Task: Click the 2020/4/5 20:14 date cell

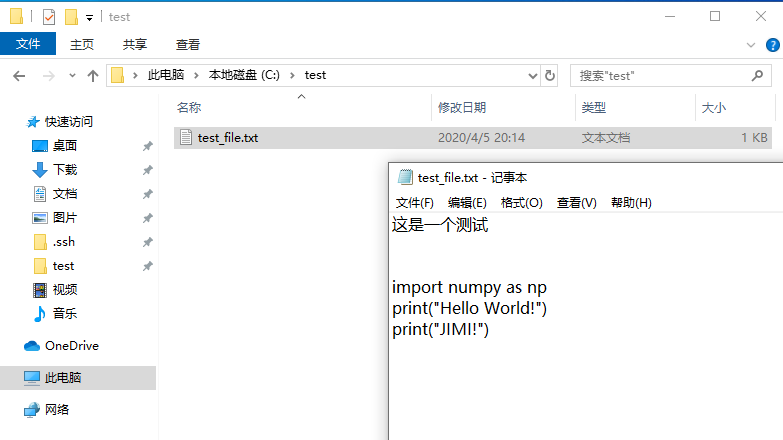Action: [481, 138]
